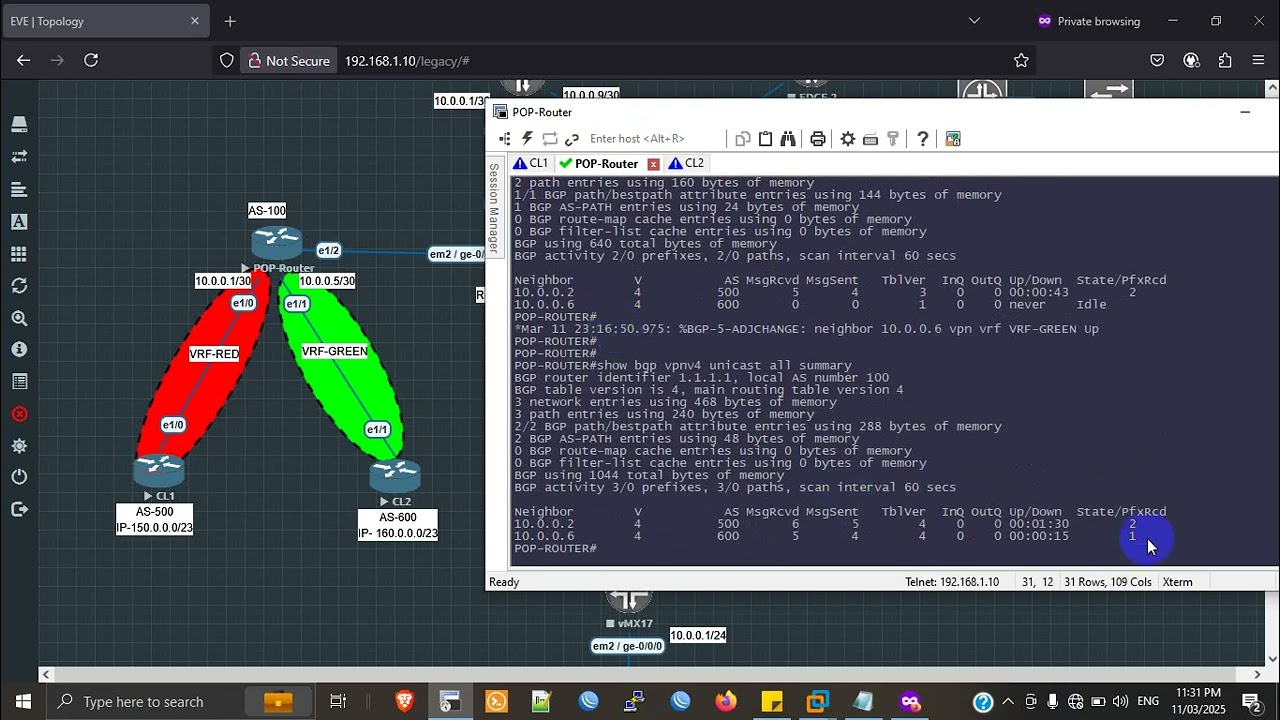This screenshot has width=1280, height=720.
Task: Switch to the CL2 session tab
Action: (x=687, y=163)
